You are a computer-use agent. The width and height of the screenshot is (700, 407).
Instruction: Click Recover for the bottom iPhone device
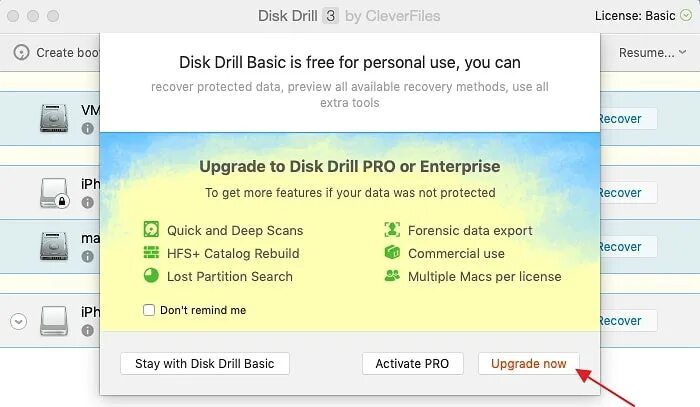(627, 321)
